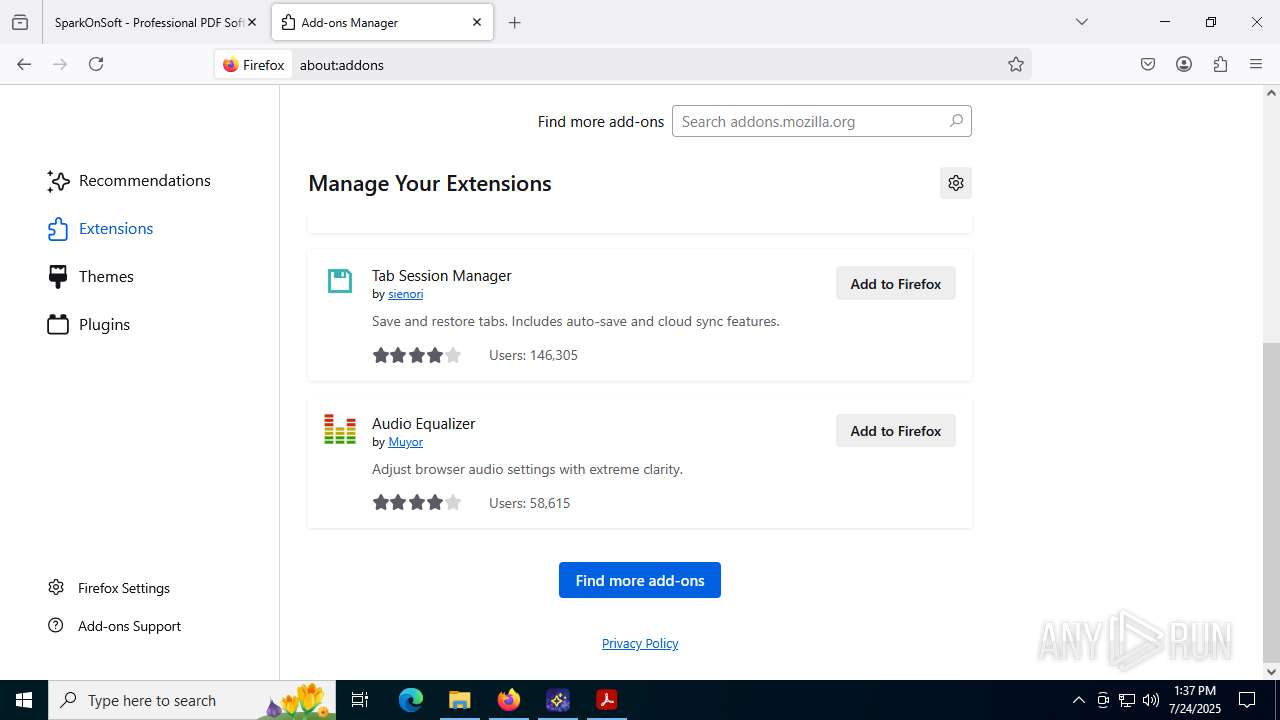1280x720 pixels.
Task: Click the page vertical scrollbar thumb
Action: [1271, 503]
